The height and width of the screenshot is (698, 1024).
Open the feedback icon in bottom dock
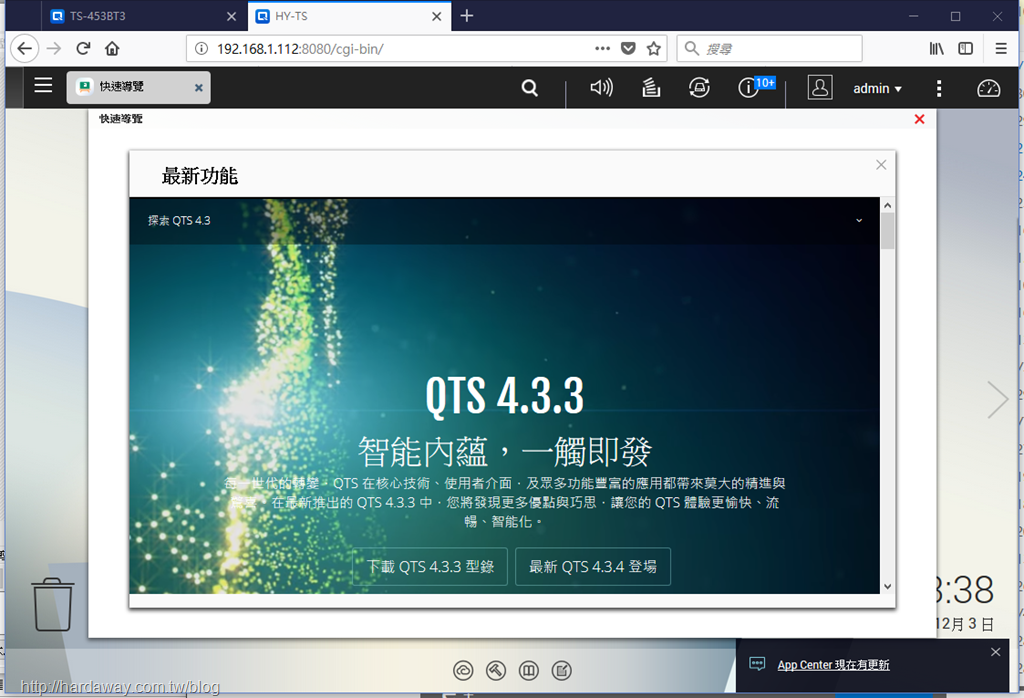click(562, 670)
